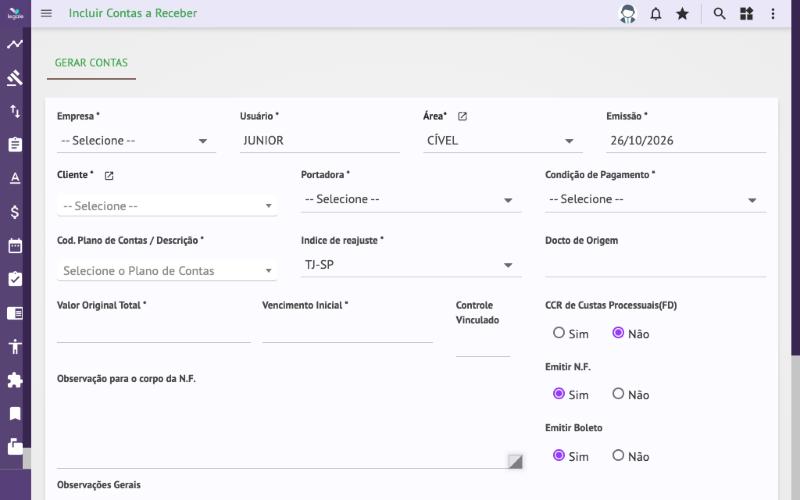800x500 pixels.
Task: Open the notifications bell
Action: tap(656, 14)
